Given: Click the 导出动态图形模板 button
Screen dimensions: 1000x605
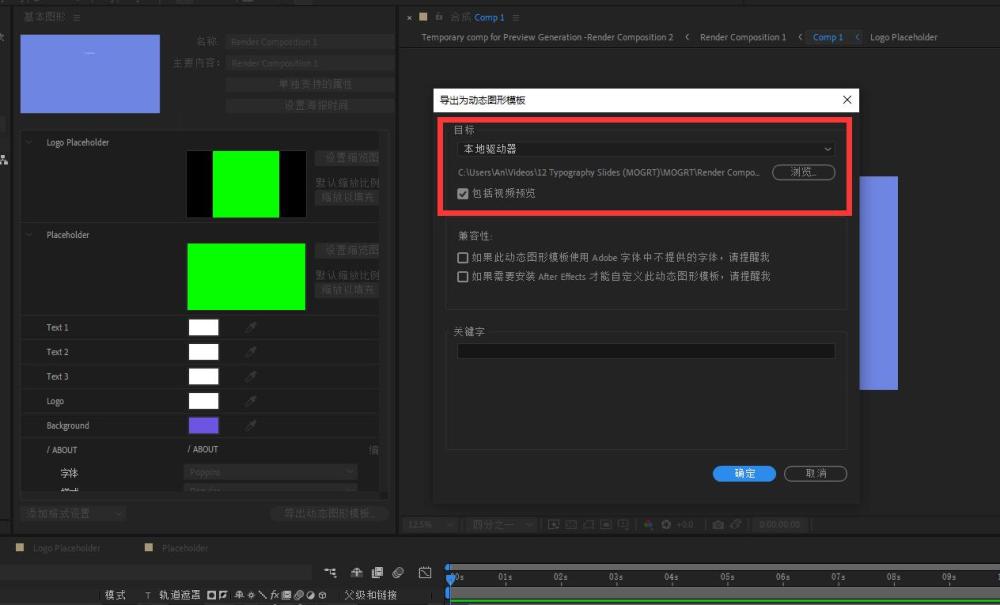Looking at the screenshot, I should (328, 513).
